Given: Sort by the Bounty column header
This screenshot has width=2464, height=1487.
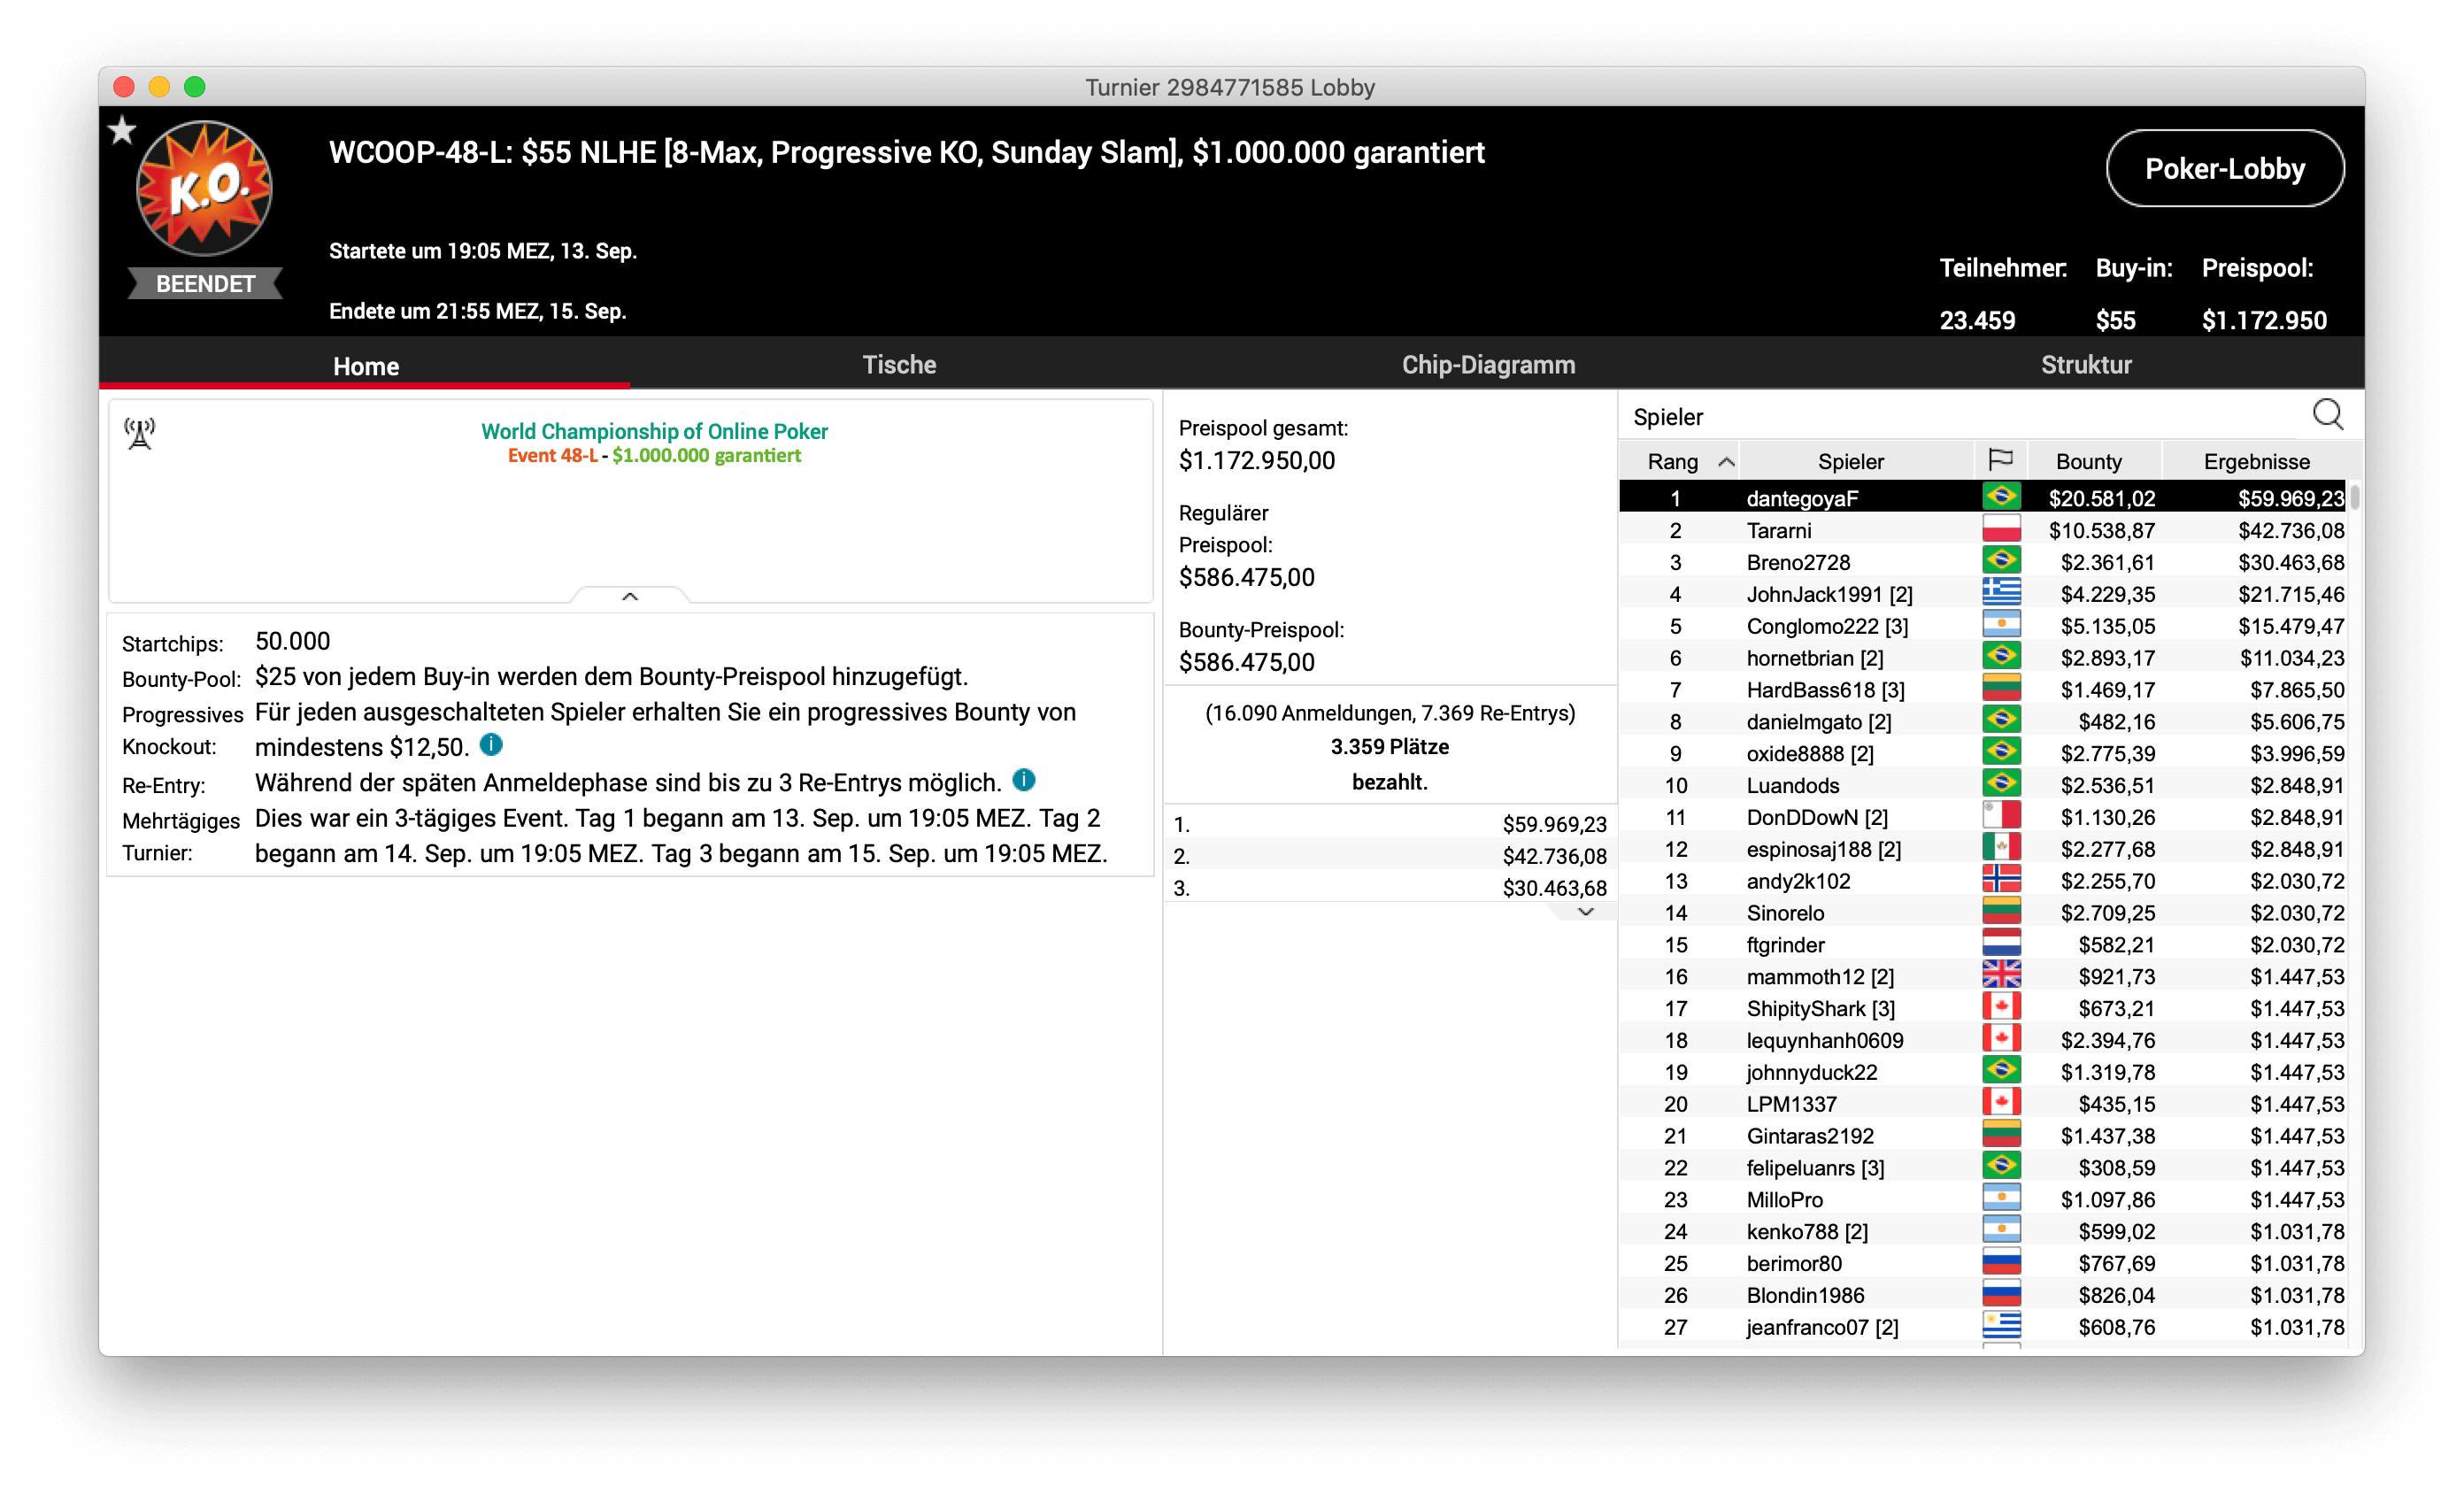Looking at the screenshot, I should (x=2088, y=461).
